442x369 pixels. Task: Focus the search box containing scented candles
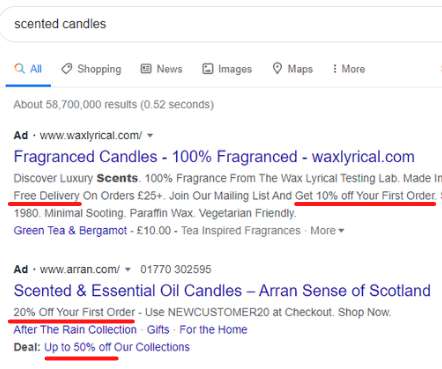pos(221,24)
